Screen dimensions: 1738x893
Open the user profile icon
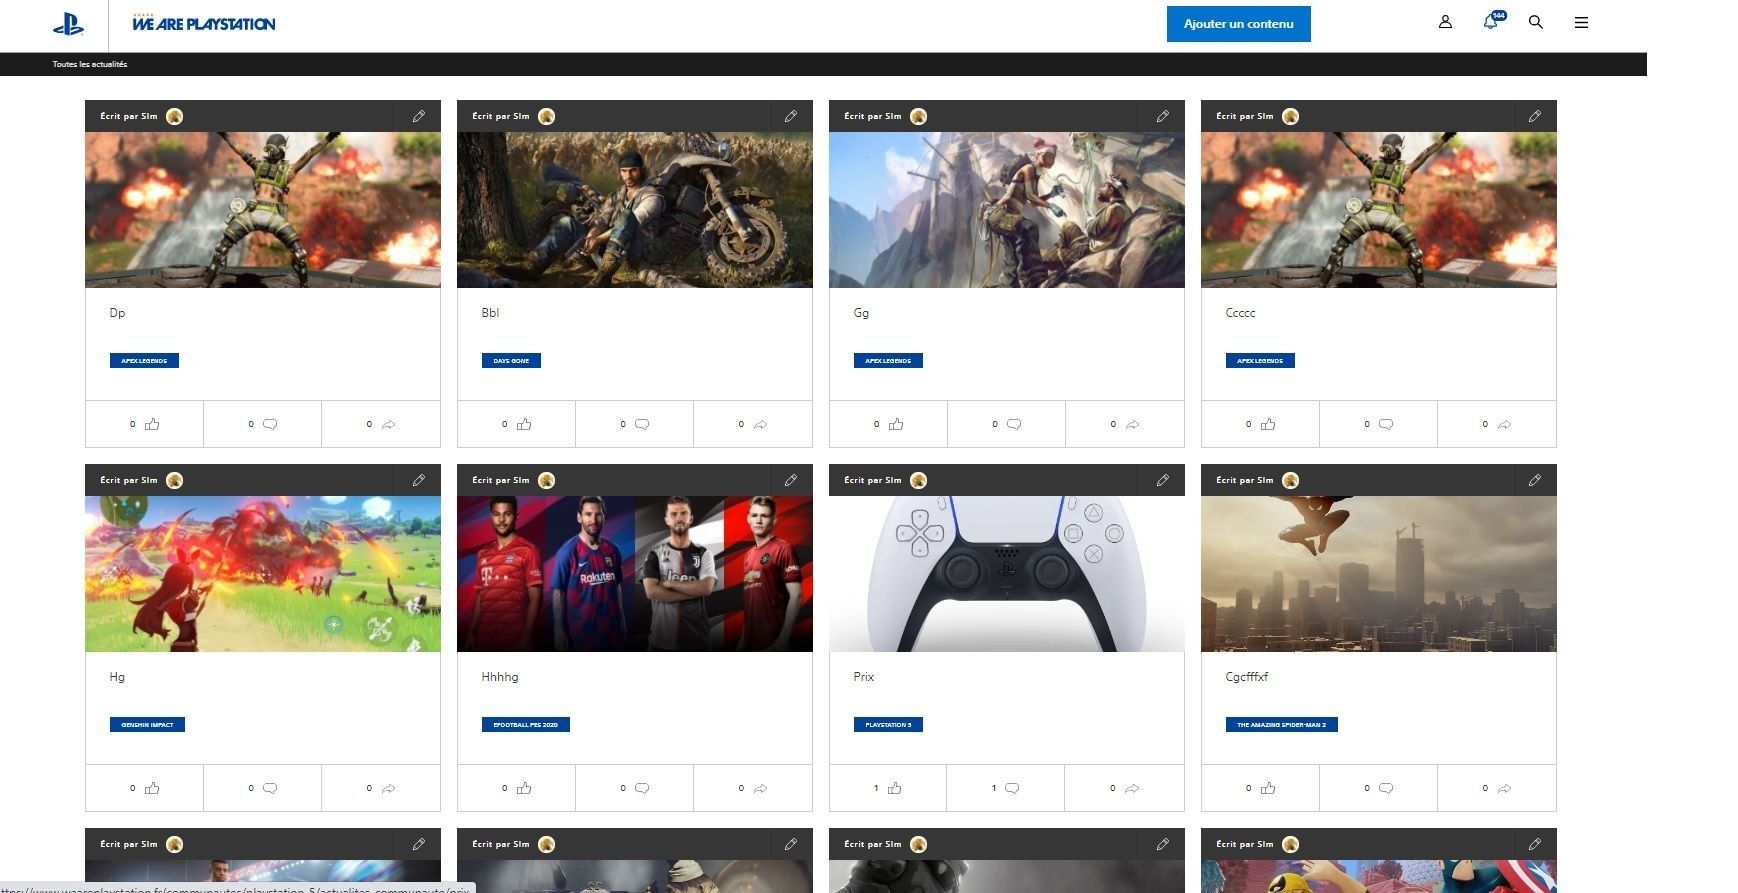pos(1445,22)
